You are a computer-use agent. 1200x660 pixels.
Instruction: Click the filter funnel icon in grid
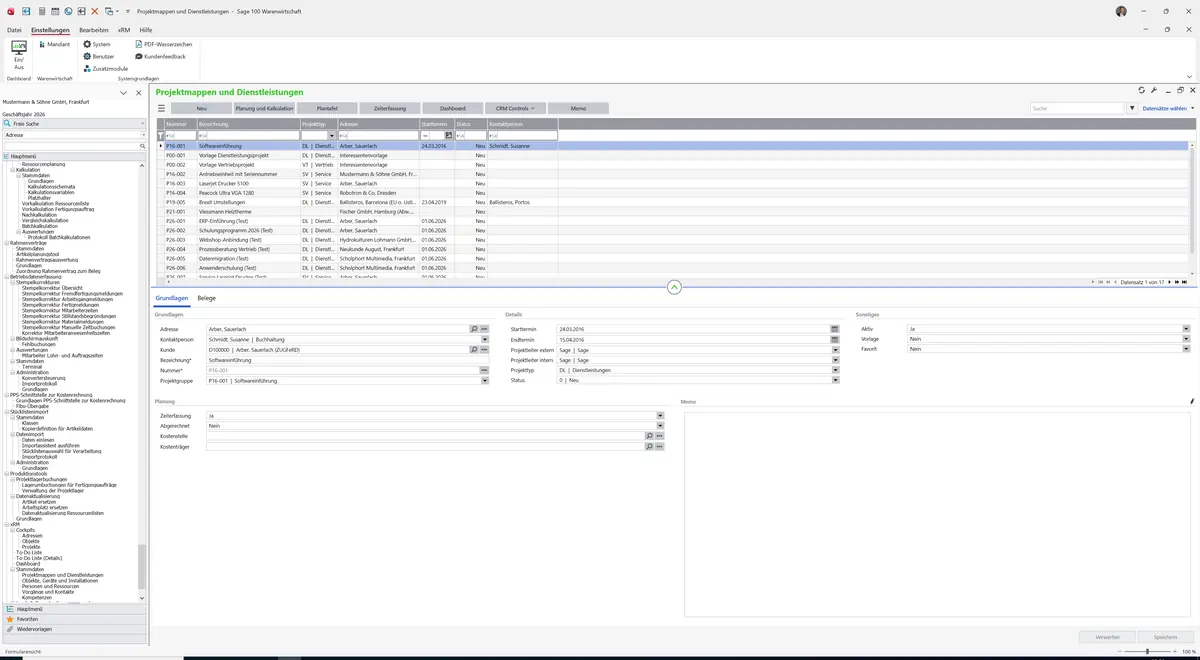tap(161, 135)
